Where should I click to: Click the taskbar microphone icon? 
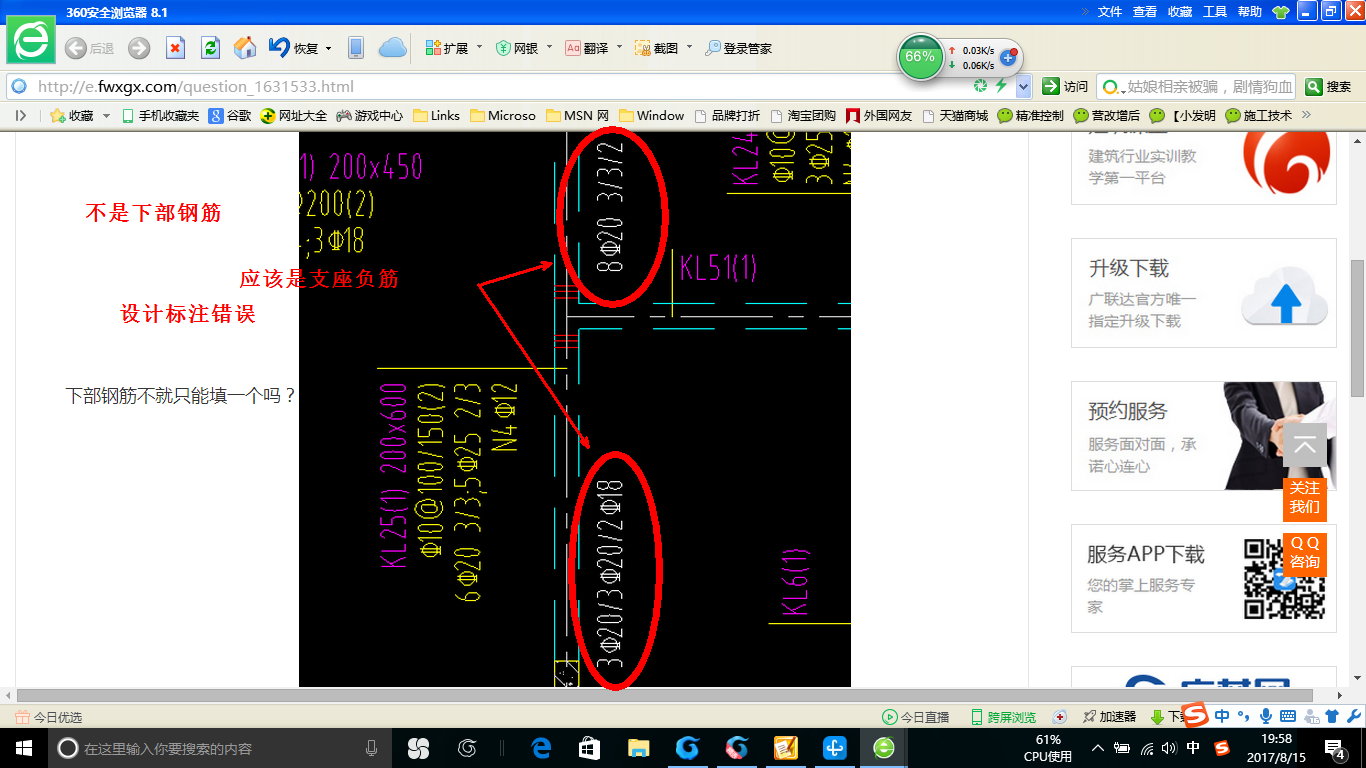pyautogui.click(x=371, y=747)
